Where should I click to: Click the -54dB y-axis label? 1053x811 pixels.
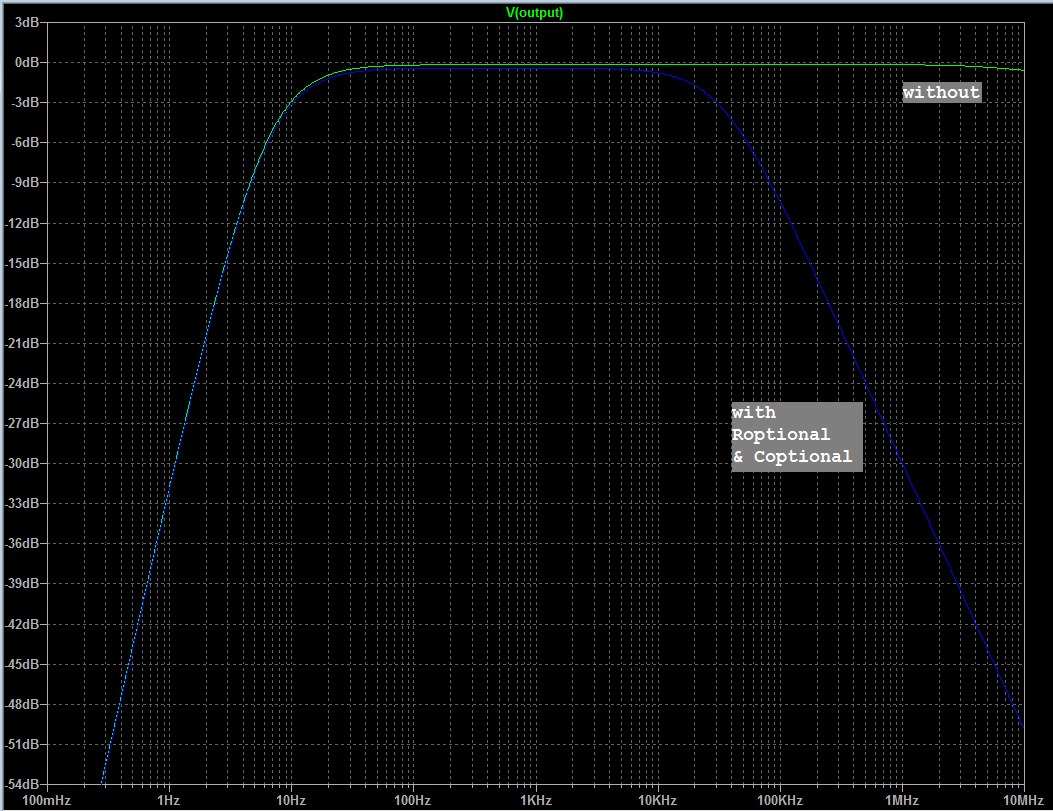pos(22,785)
